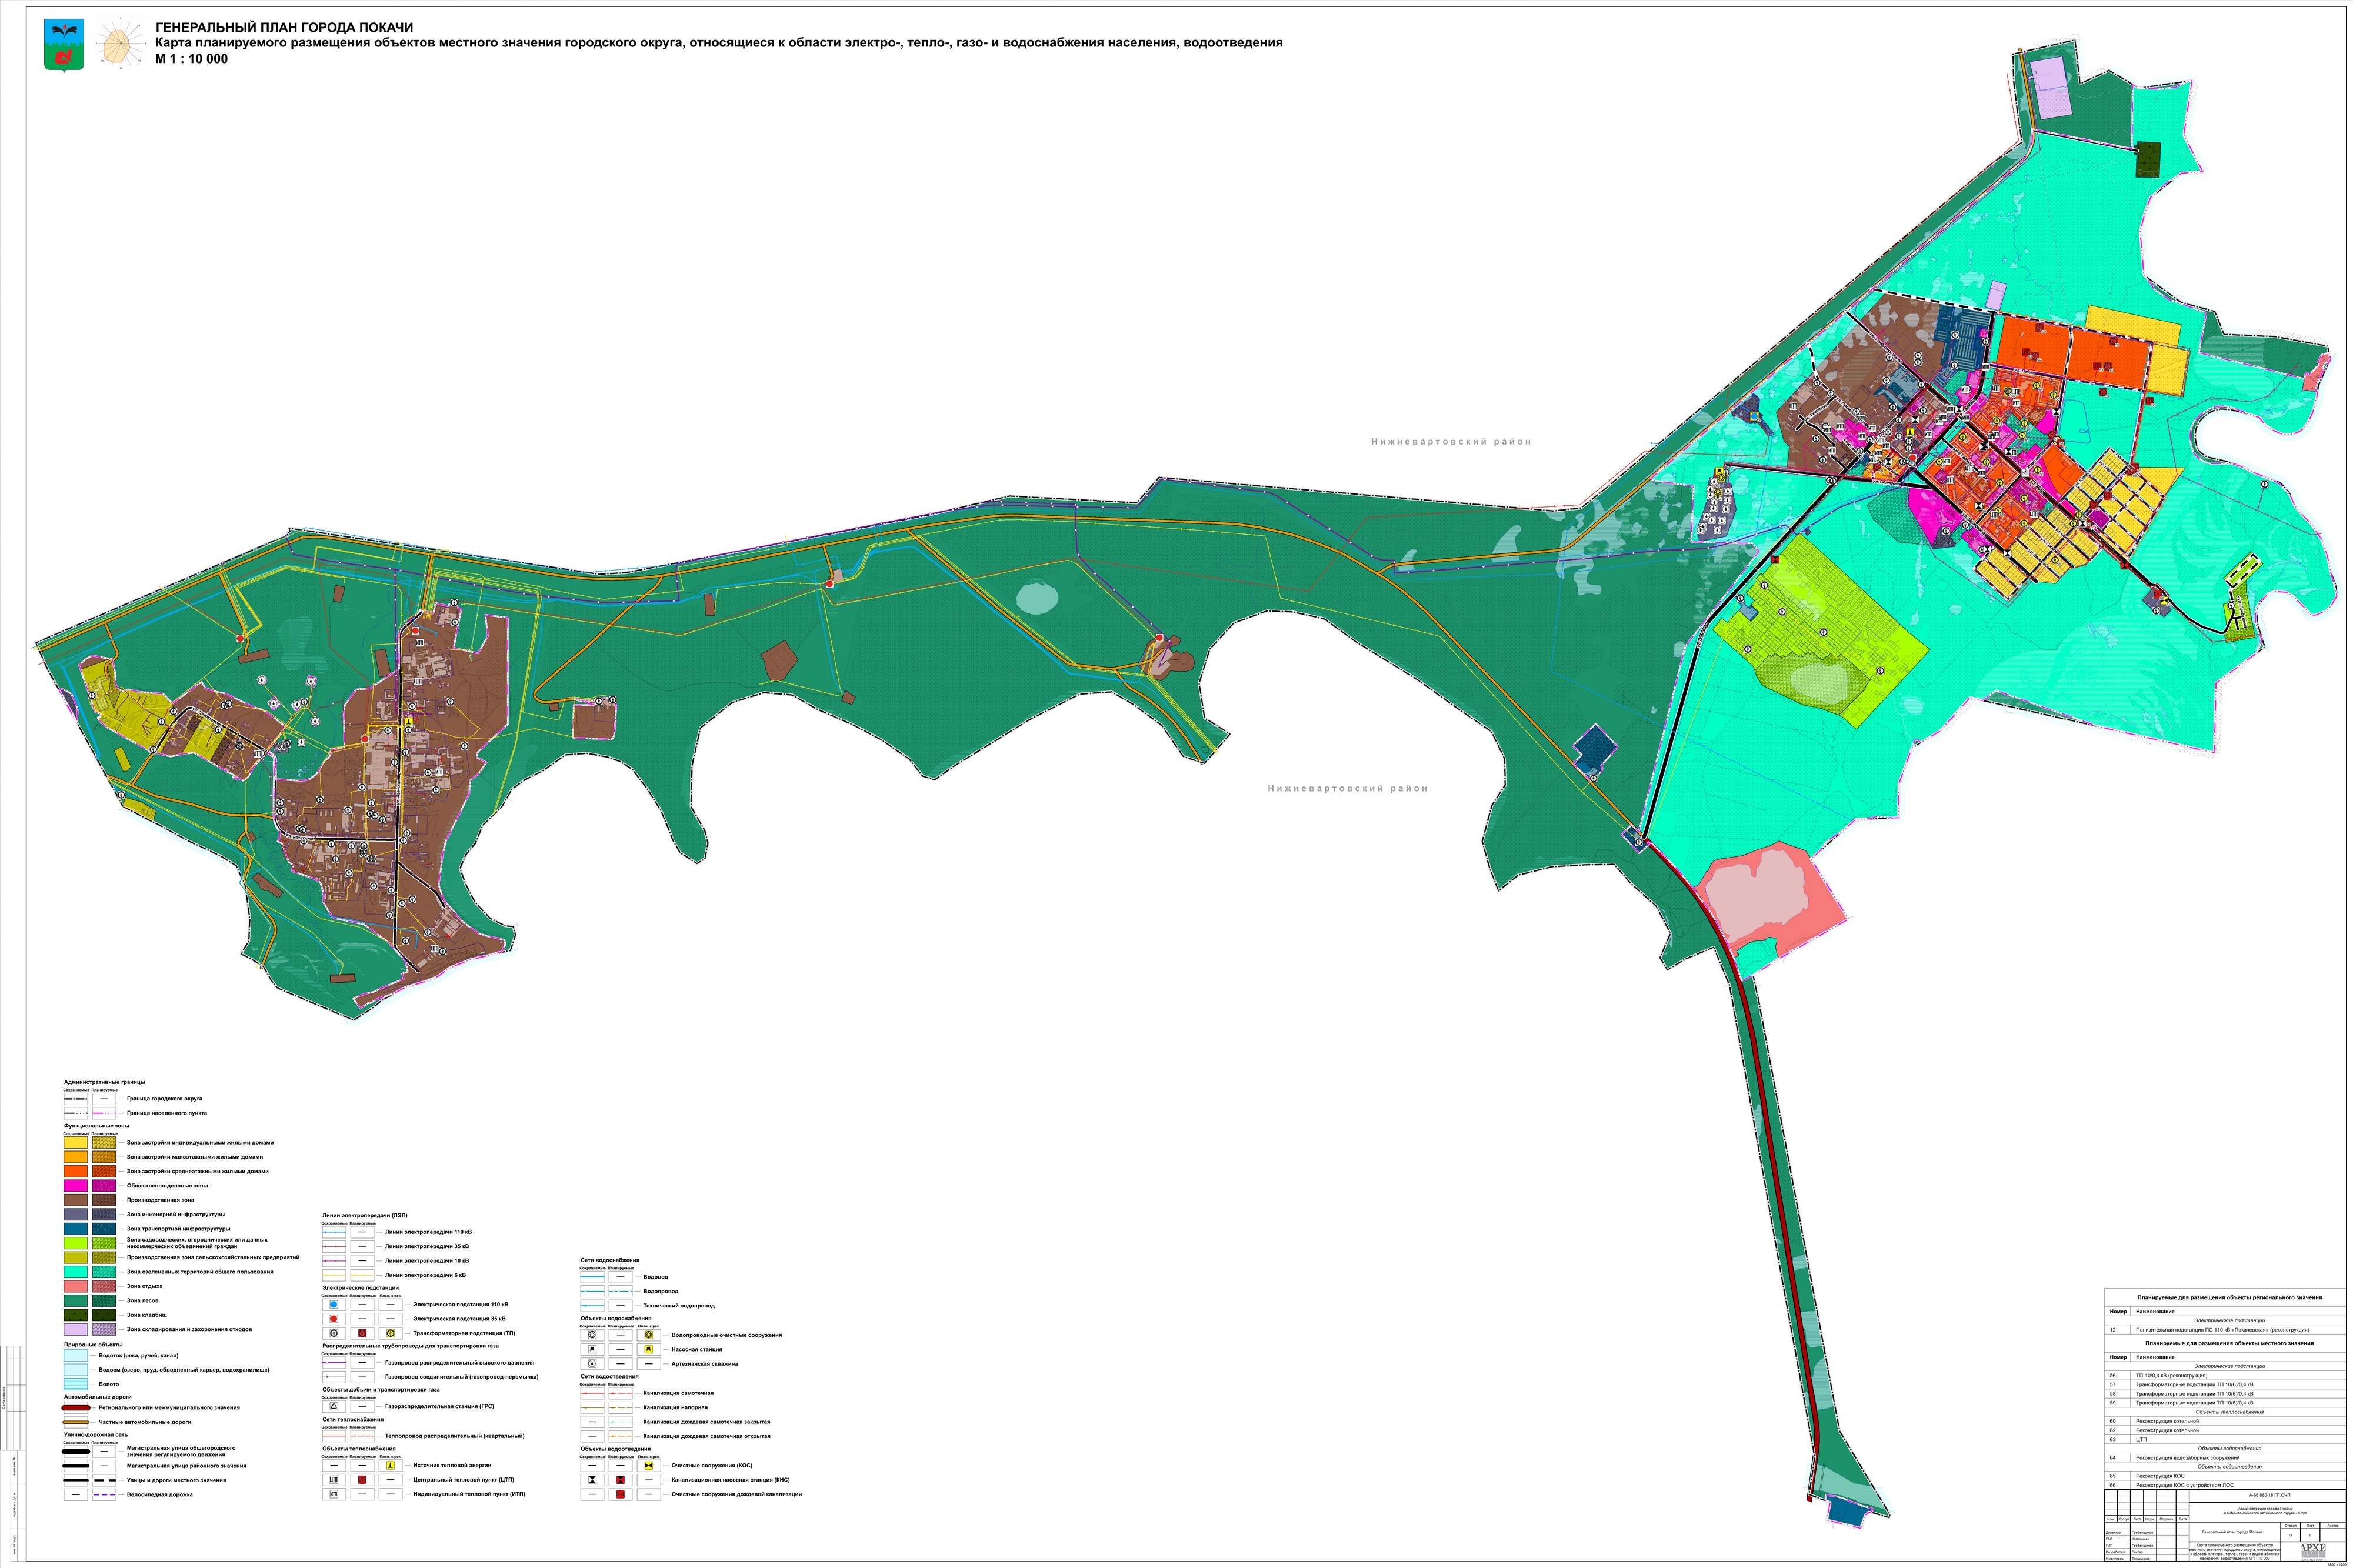The height and width of the screenshot is (1568, 2353).
Task: Click the existing sewage pumping station (КНС) icon
Action: click(592, 1480)
